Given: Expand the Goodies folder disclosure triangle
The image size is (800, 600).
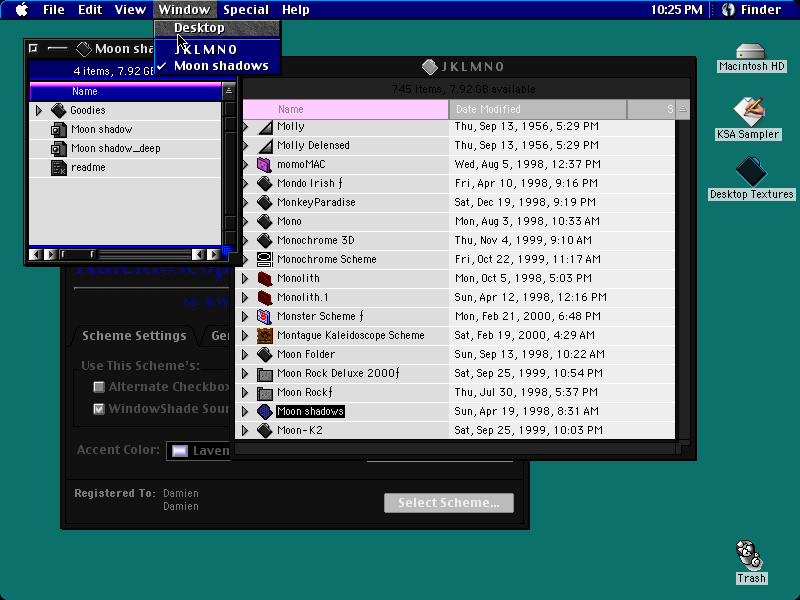Looking at the screenshot, I should [x=39, y=110].
